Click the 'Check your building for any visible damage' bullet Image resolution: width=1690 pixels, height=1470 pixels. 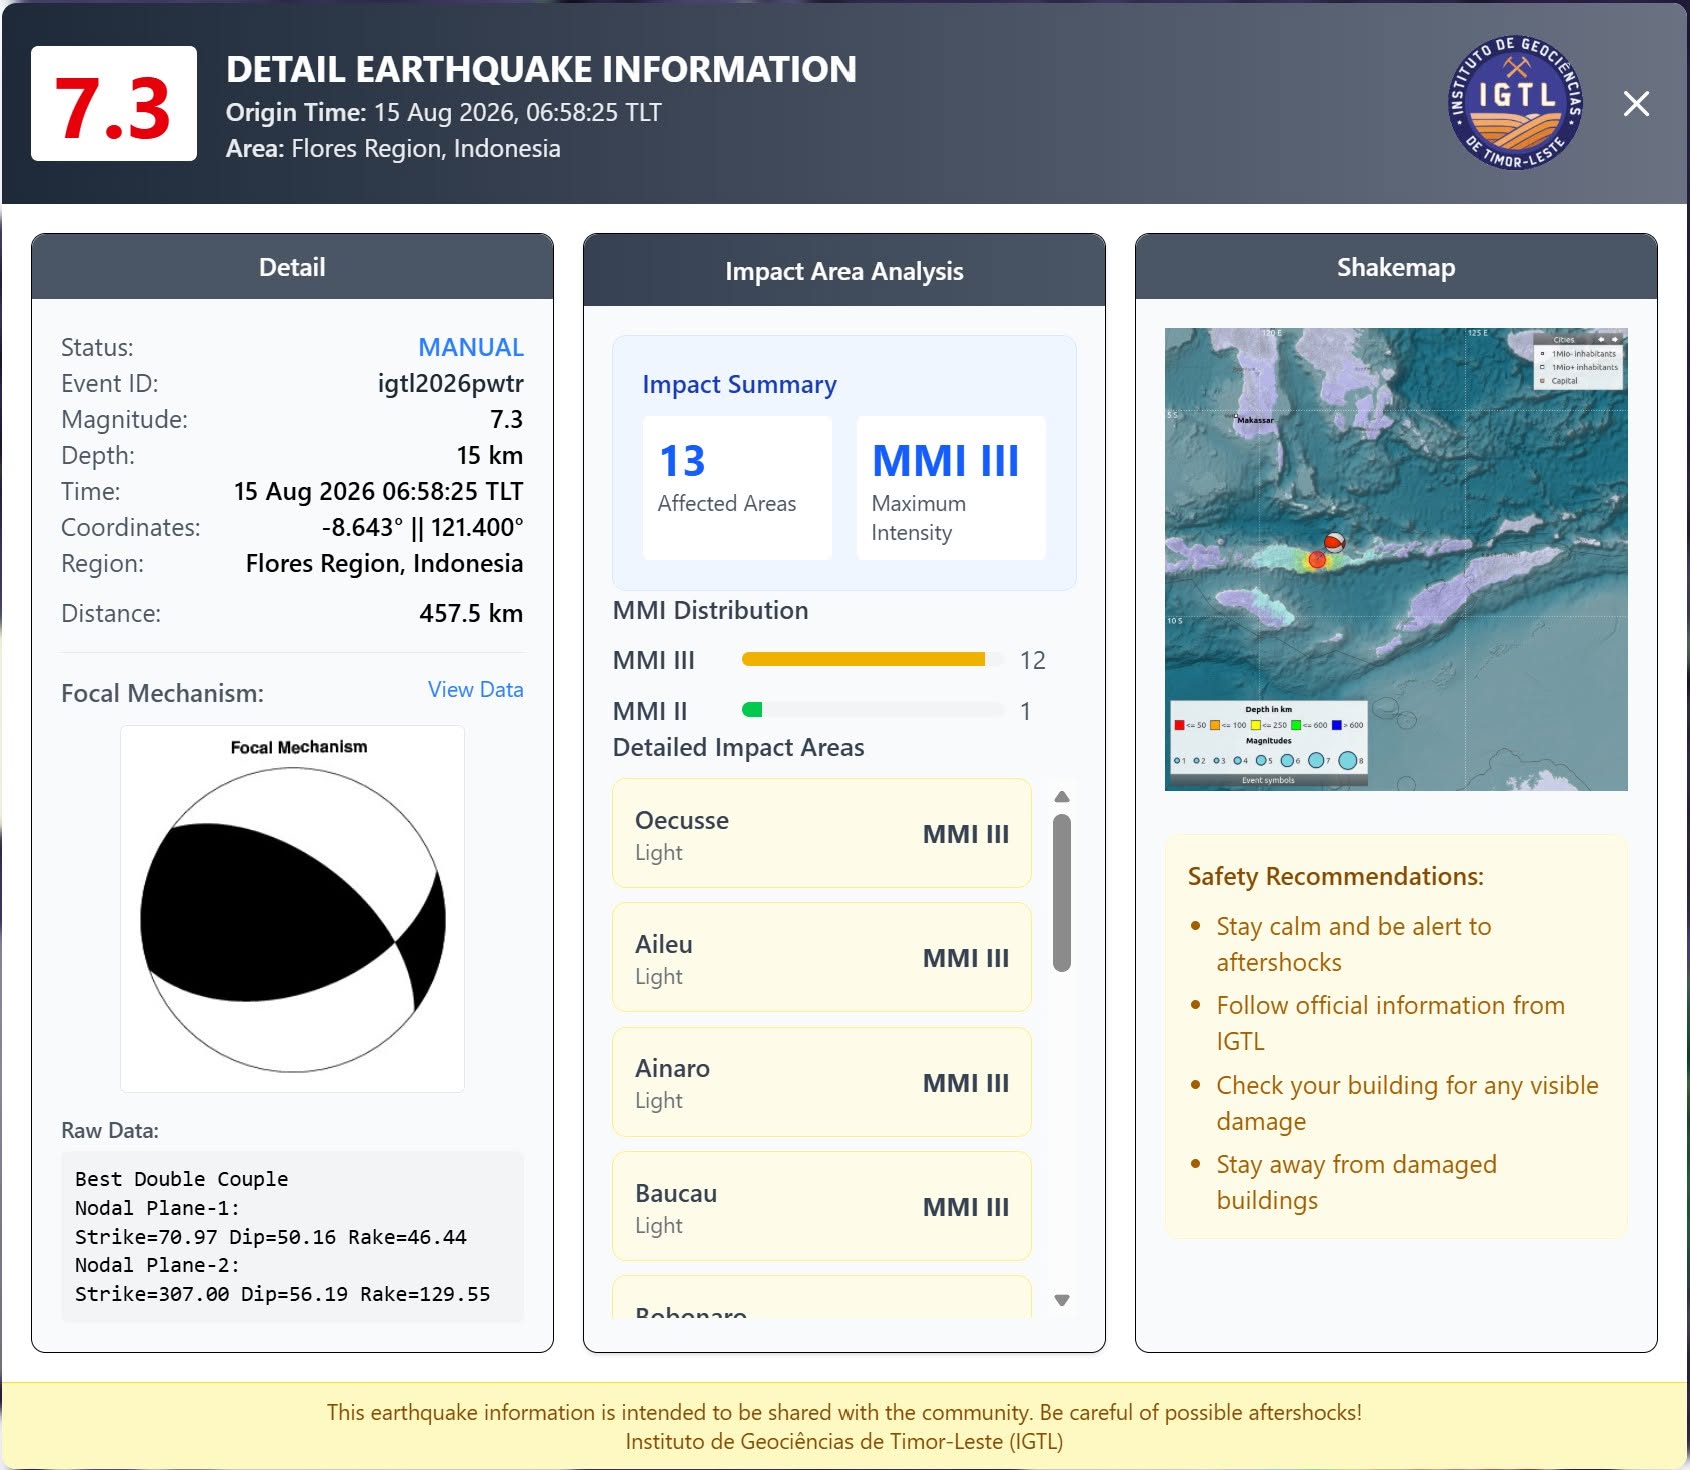point(1408,1103)
